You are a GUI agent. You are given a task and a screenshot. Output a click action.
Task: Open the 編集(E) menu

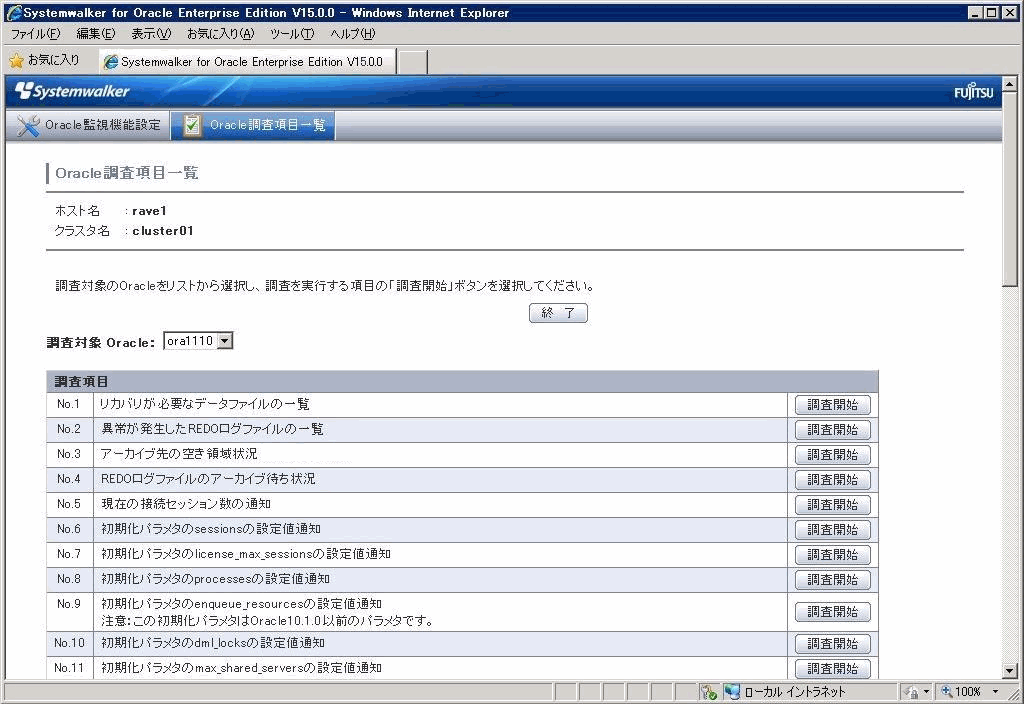click(x=95, y=33)
